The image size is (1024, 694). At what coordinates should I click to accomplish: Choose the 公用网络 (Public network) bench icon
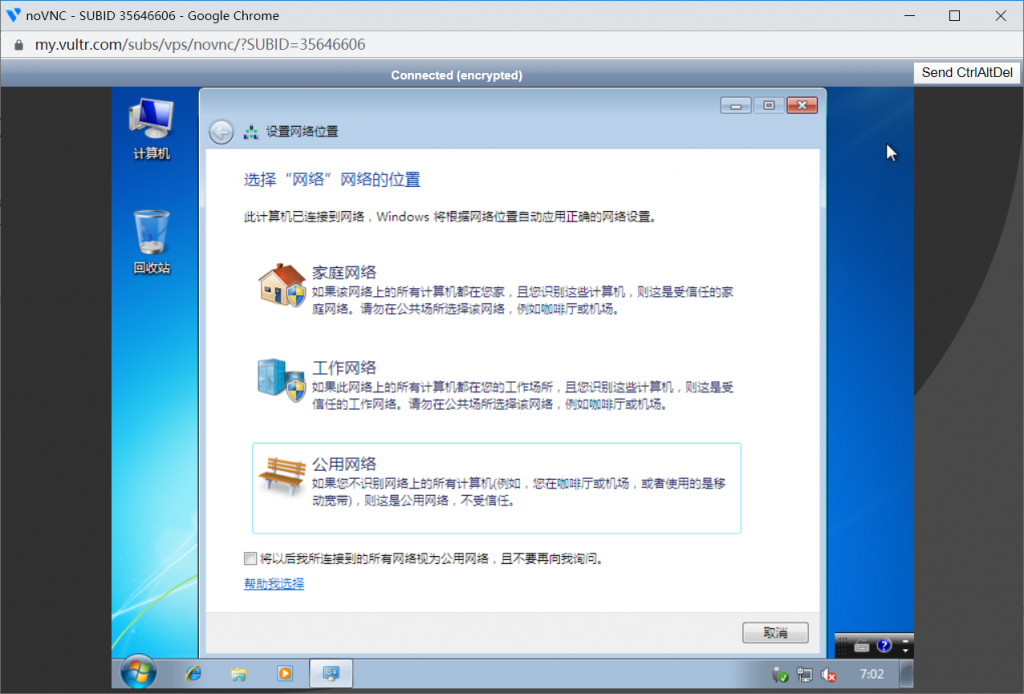click(x=282, y=477)
